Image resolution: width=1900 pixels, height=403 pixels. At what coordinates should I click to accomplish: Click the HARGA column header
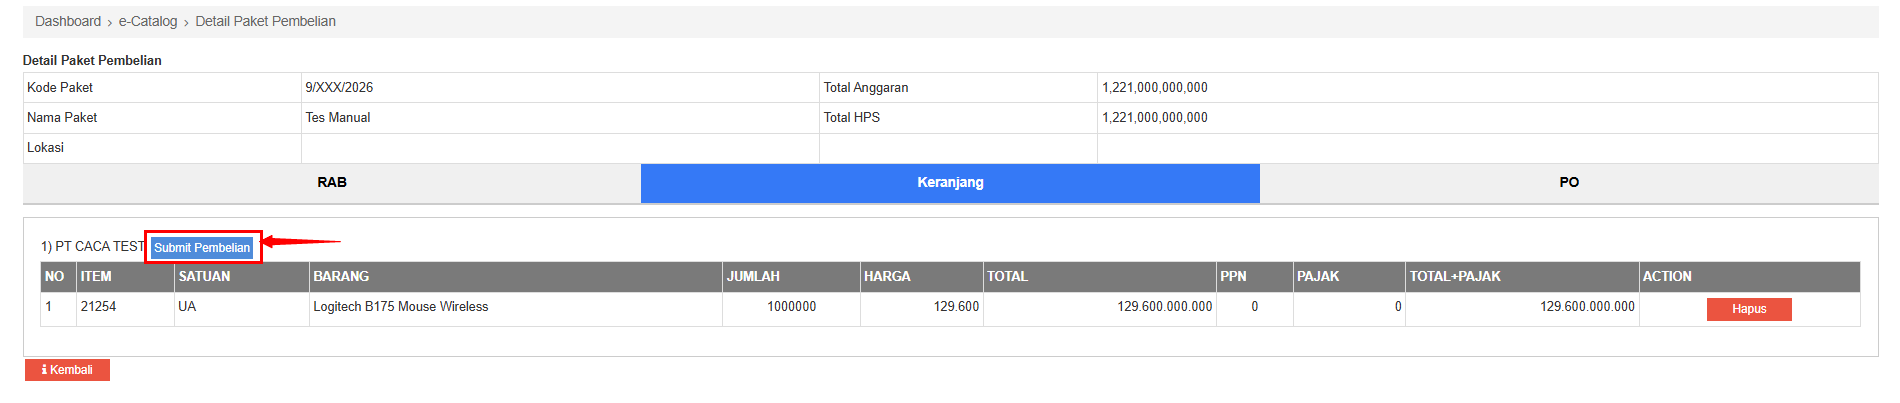click(x=887, y=277)
